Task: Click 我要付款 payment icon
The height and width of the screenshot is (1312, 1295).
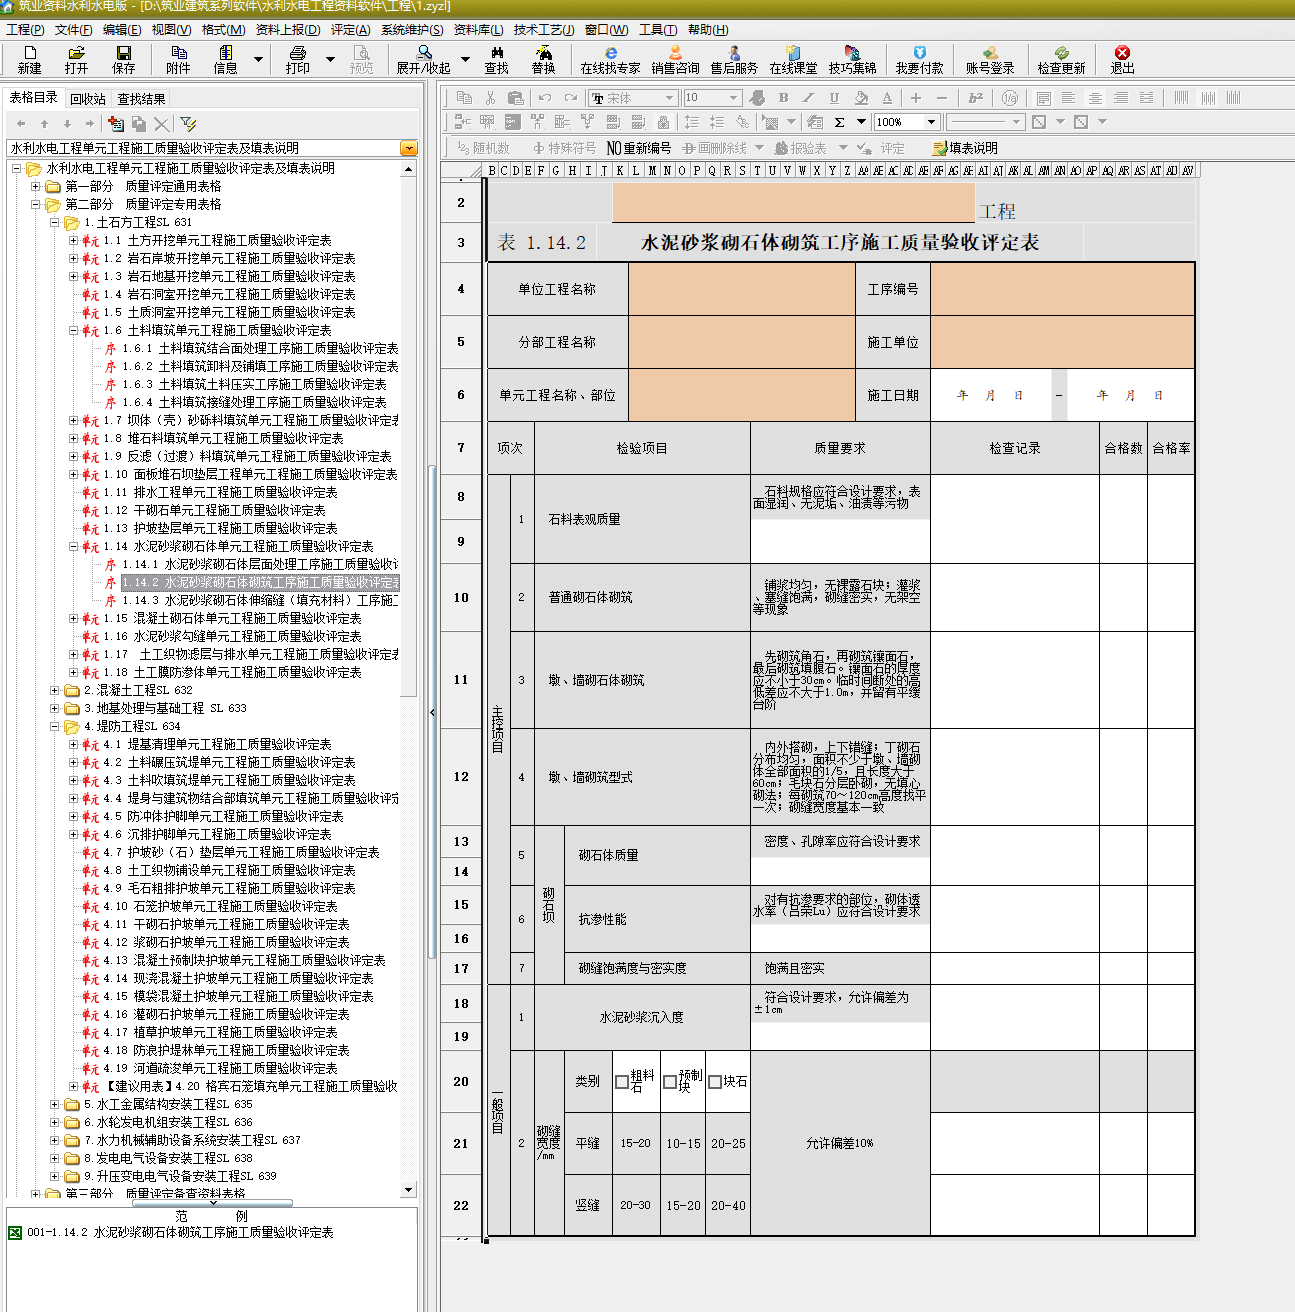Action: point(919,59)
